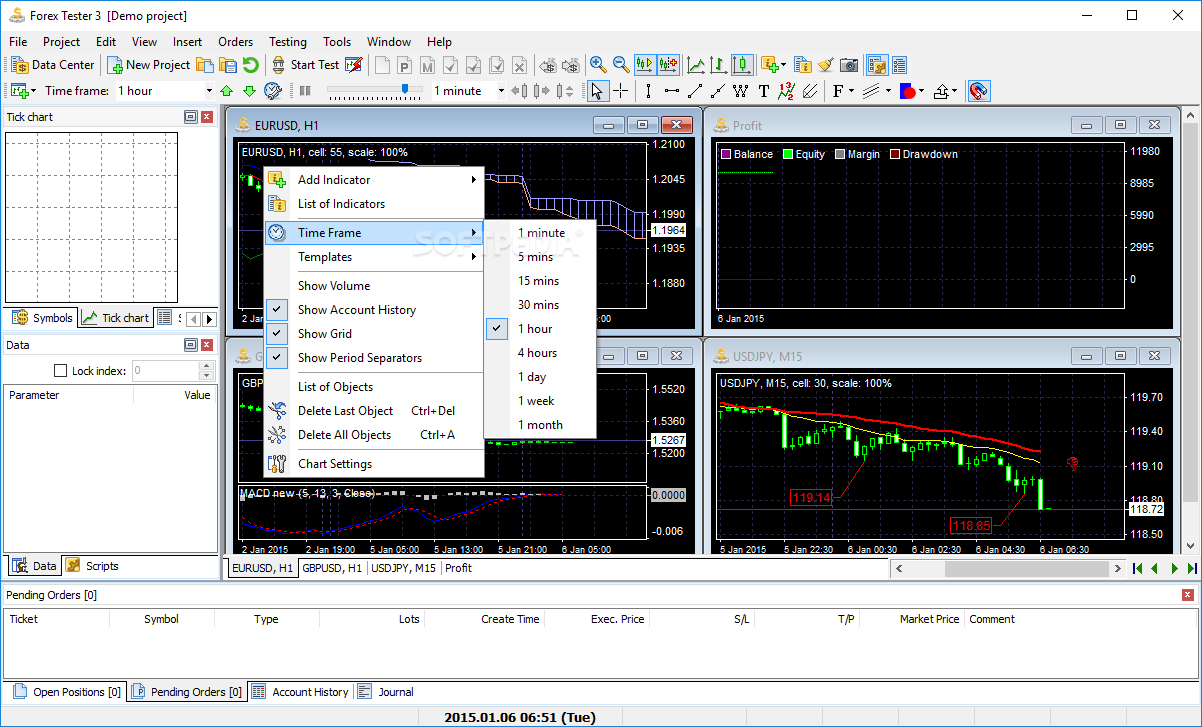Screen dimensions: 1202x727
Task: Expand the Add Indicator submenu
Action: (374, 180)
